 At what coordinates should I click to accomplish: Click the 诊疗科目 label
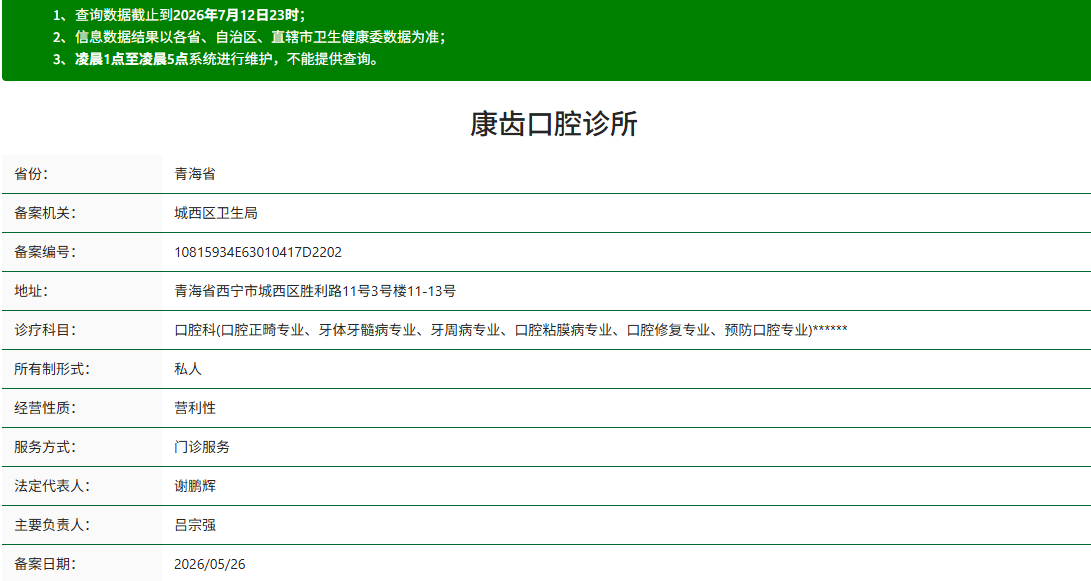[x=45, y=330]
